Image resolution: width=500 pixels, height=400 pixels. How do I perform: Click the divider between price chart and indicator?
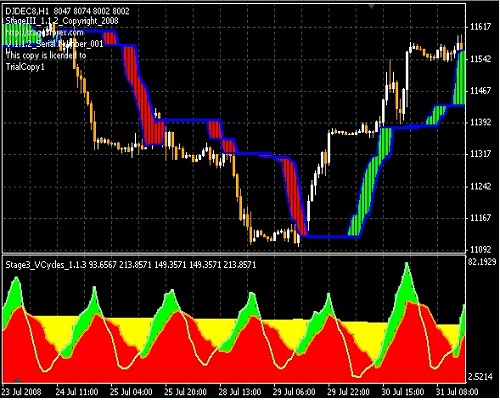[233, 254]
